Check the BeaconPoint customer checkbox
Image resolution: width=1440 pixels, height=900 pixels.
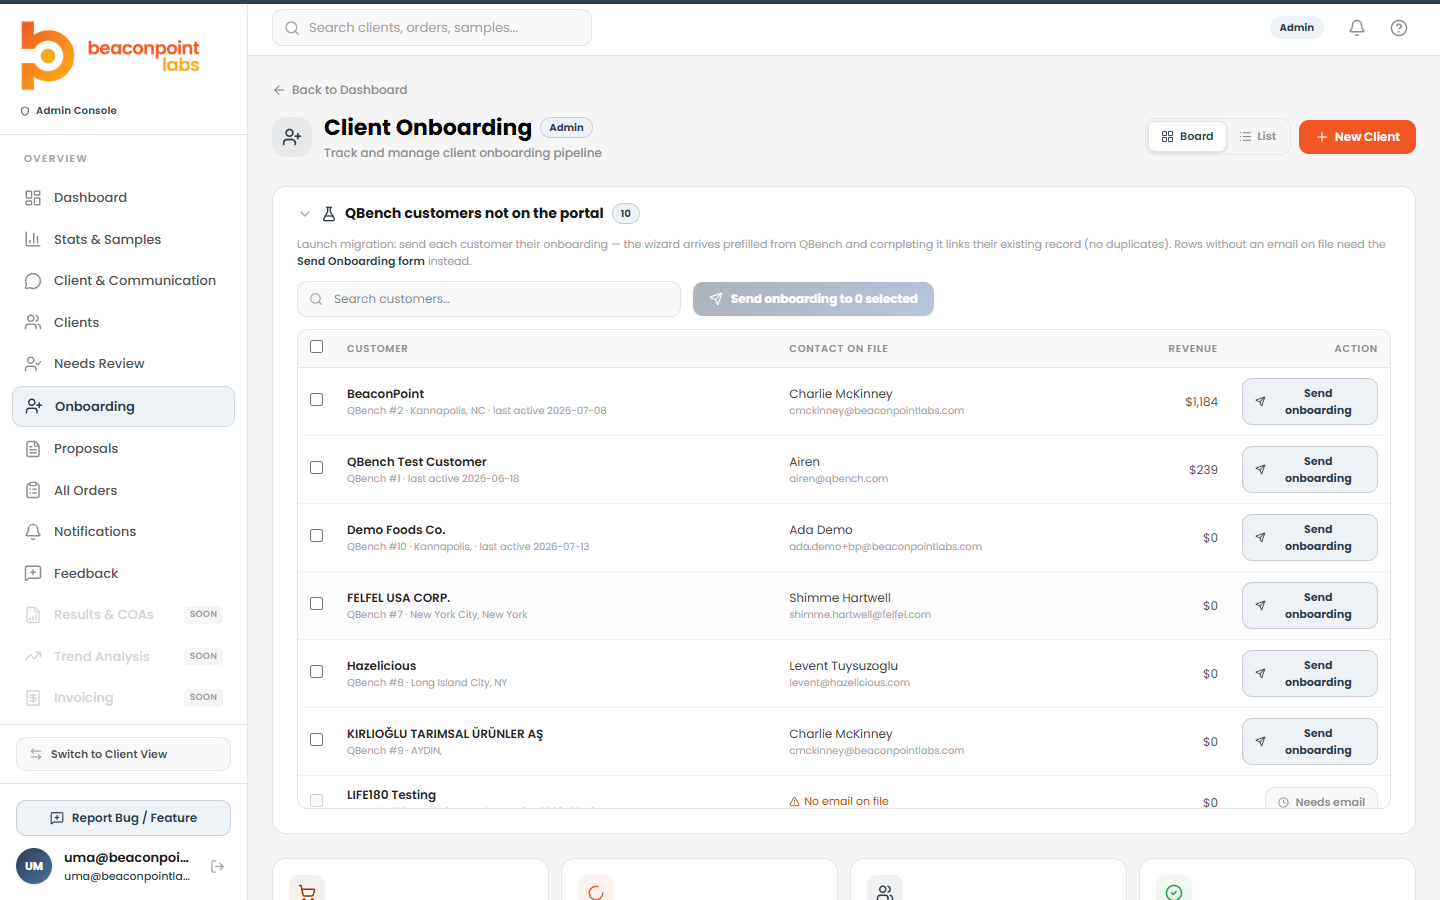click(317, 400)
